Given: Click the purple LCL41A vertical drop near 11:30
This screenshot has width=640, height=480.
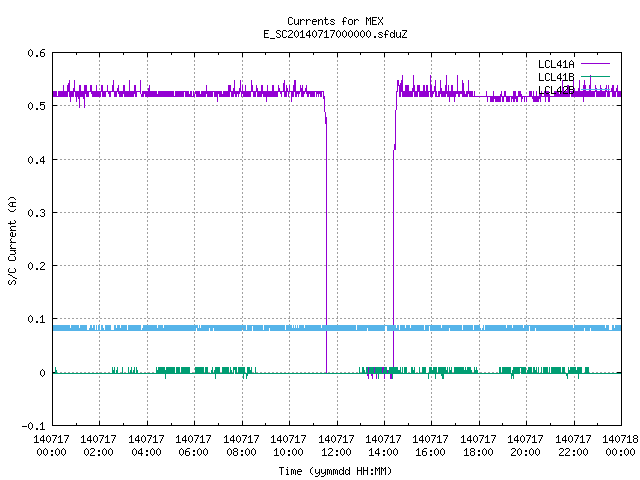Looking at the screenshot, I should click(326, 245).
